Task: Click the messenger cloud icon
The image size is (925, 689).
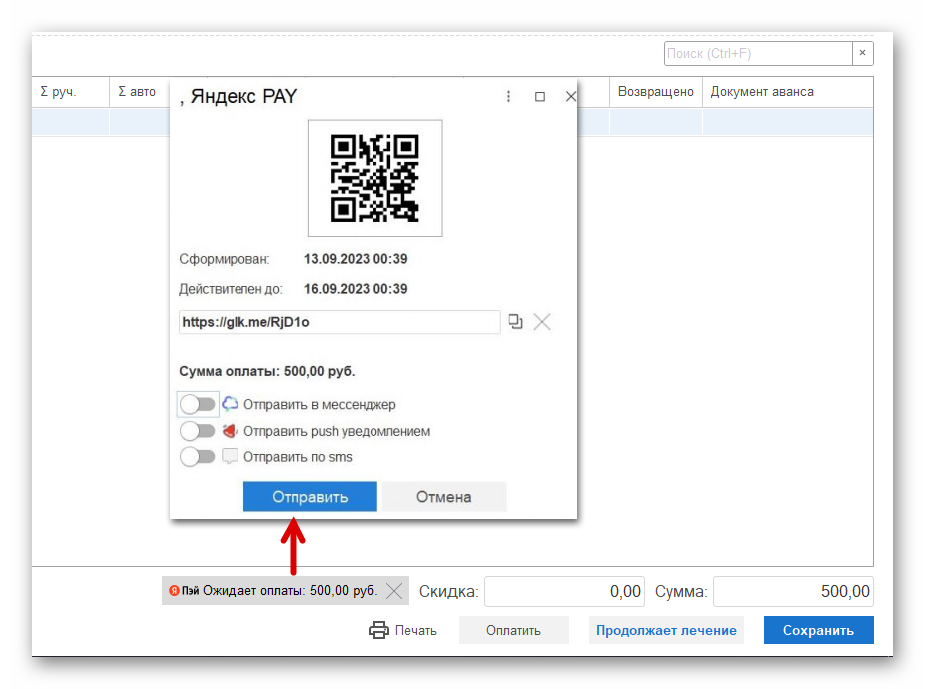Action: coord(230,404)
